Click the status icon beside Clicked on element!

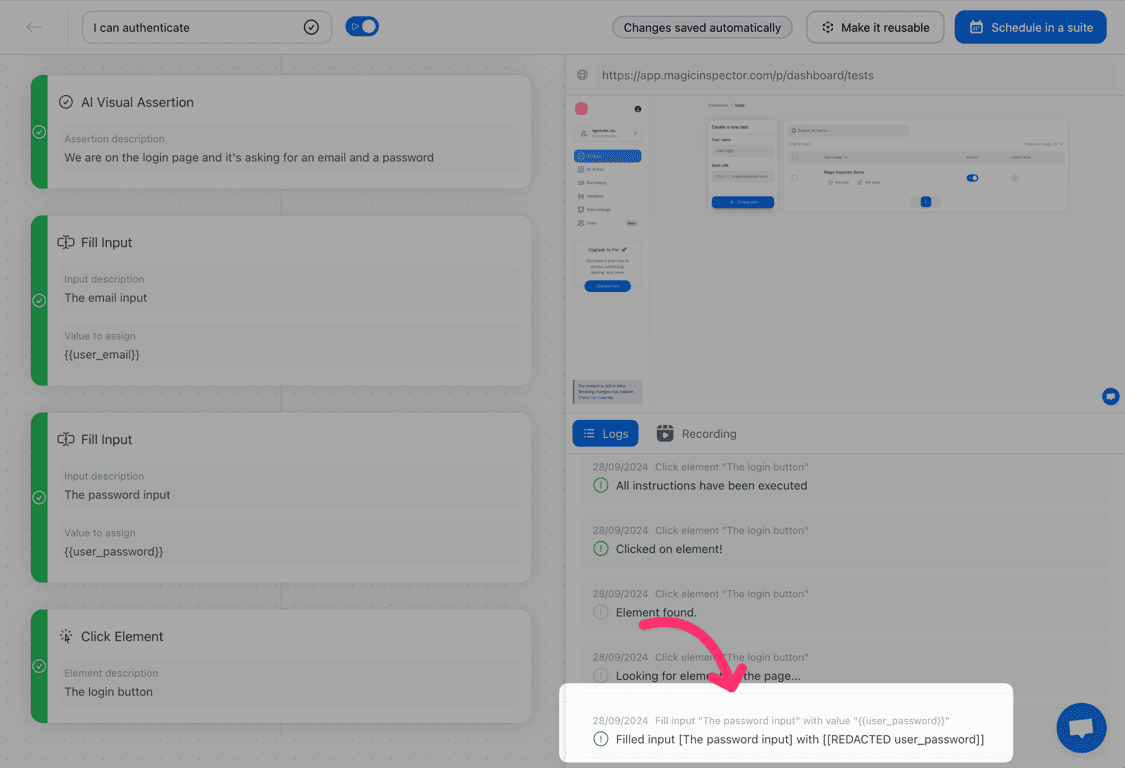click(601, 548)
